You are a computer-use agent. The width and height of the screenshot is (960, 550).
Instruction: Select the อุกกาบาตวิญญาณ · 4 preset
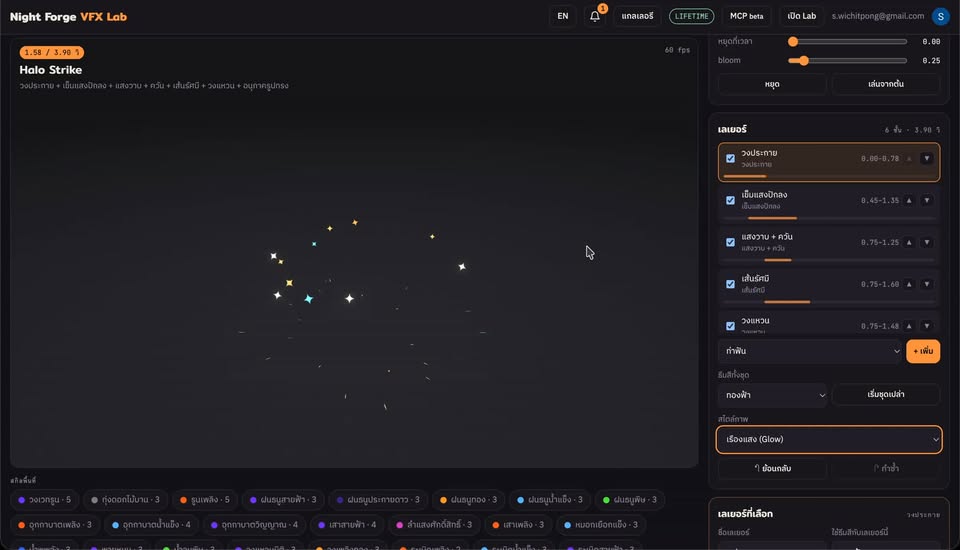(254, 525)
